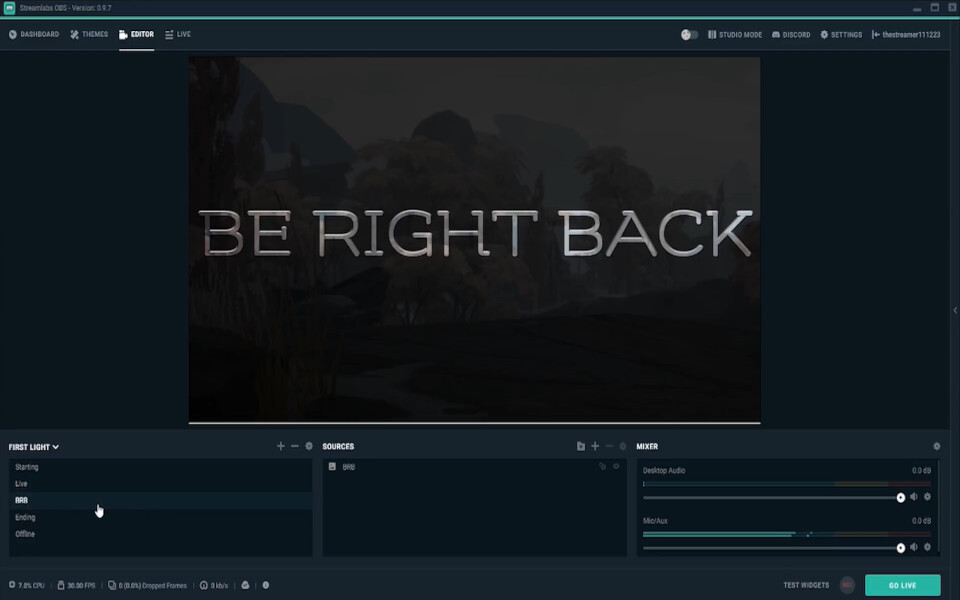Open scene transition settings gear

pos(309,446)
